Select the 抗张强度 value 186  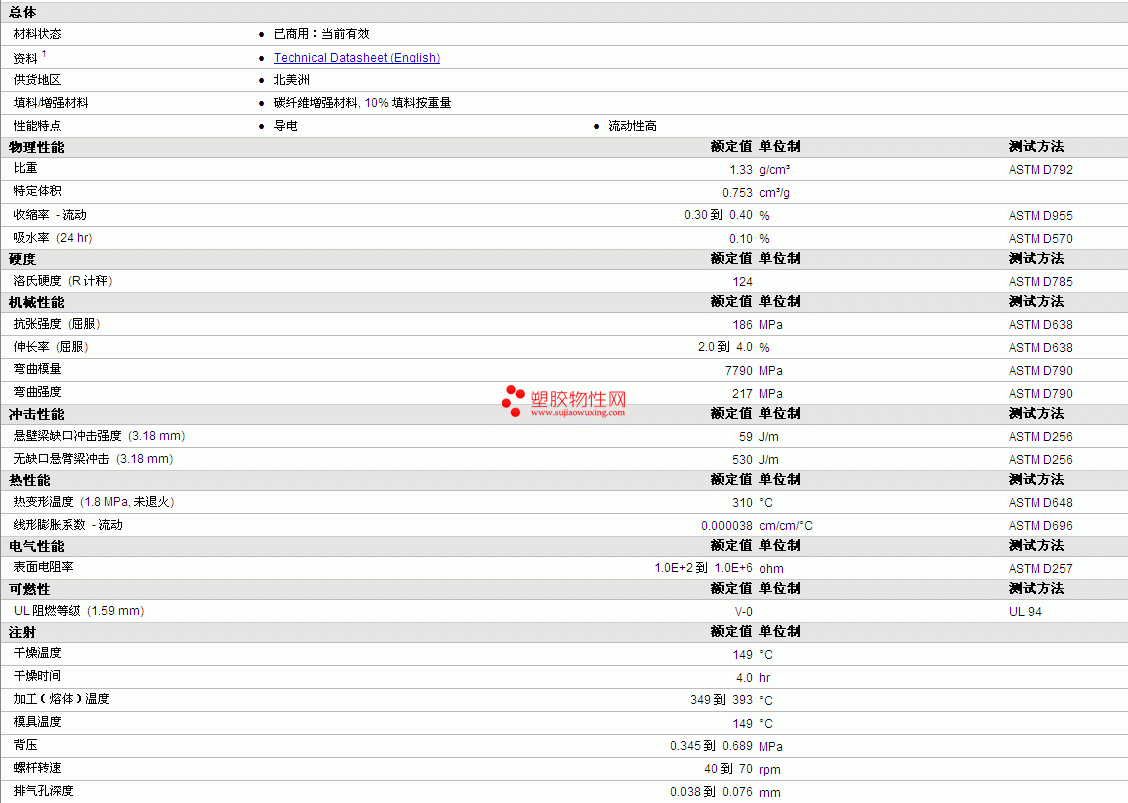[742, 325]
